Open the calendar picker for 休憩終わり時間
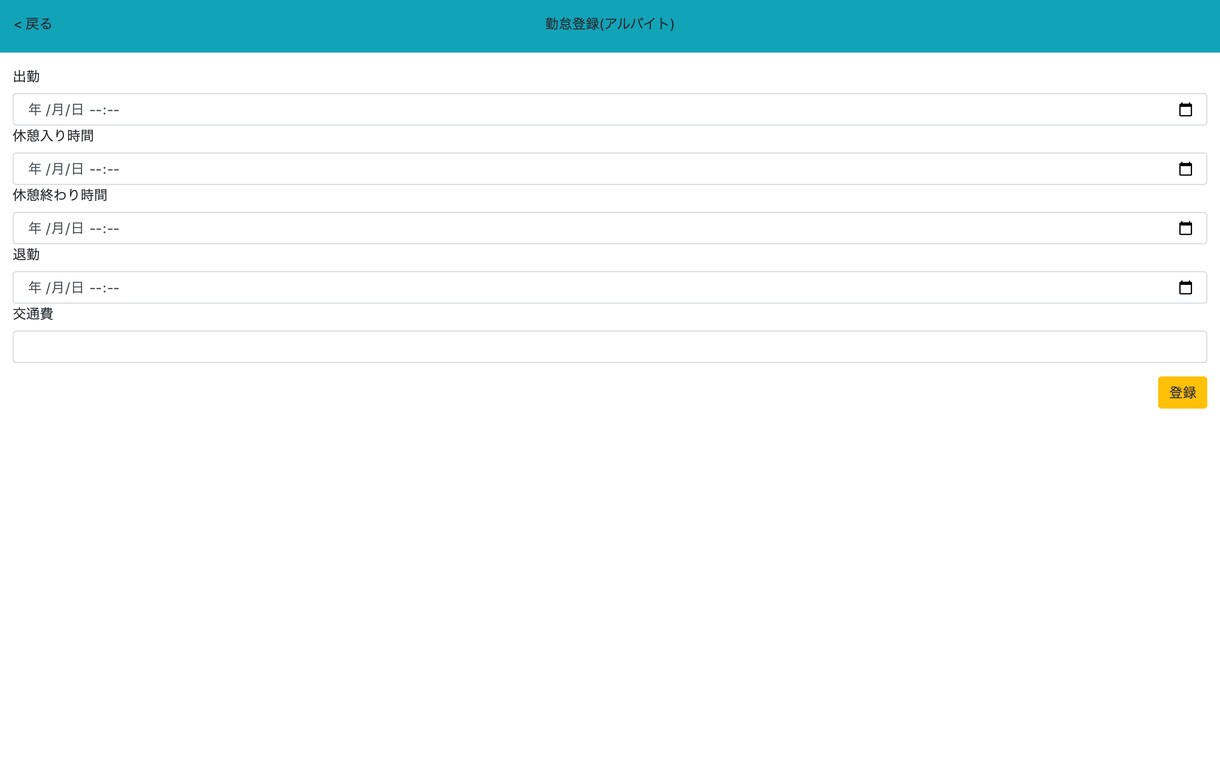 tap(1185, 228)
